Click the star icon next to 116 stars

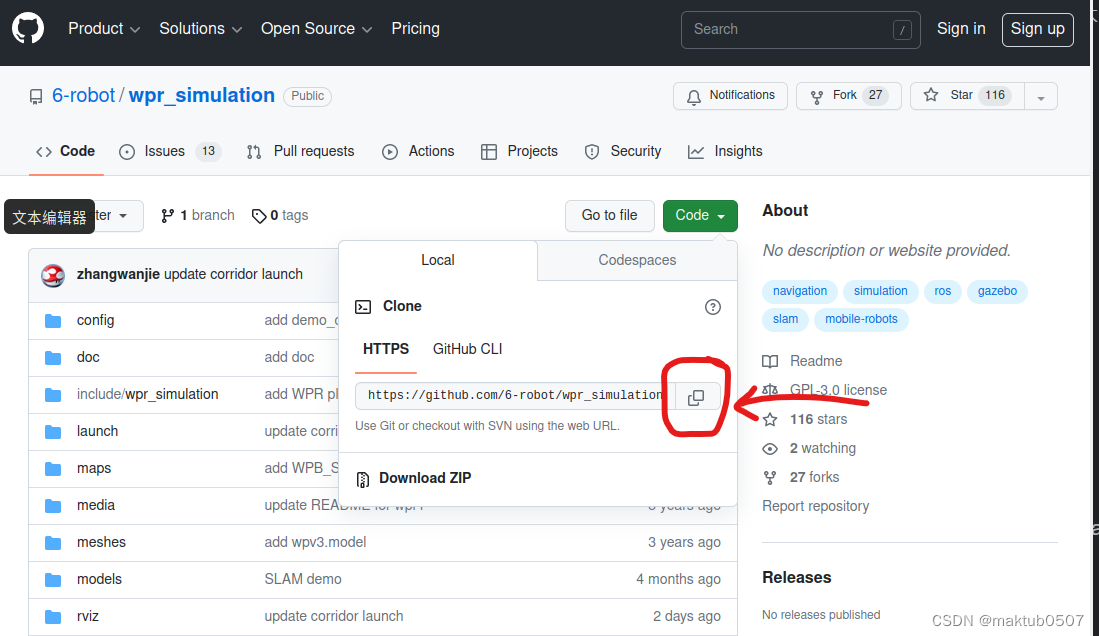[770, 419]
